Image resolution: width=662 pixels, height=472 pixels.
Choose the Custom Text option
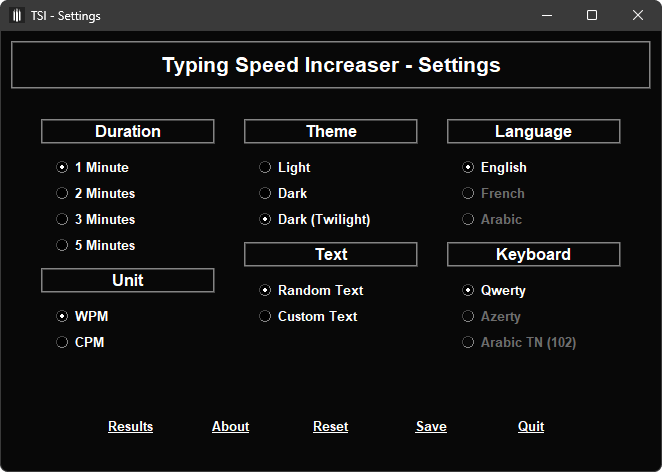[265, 317]
